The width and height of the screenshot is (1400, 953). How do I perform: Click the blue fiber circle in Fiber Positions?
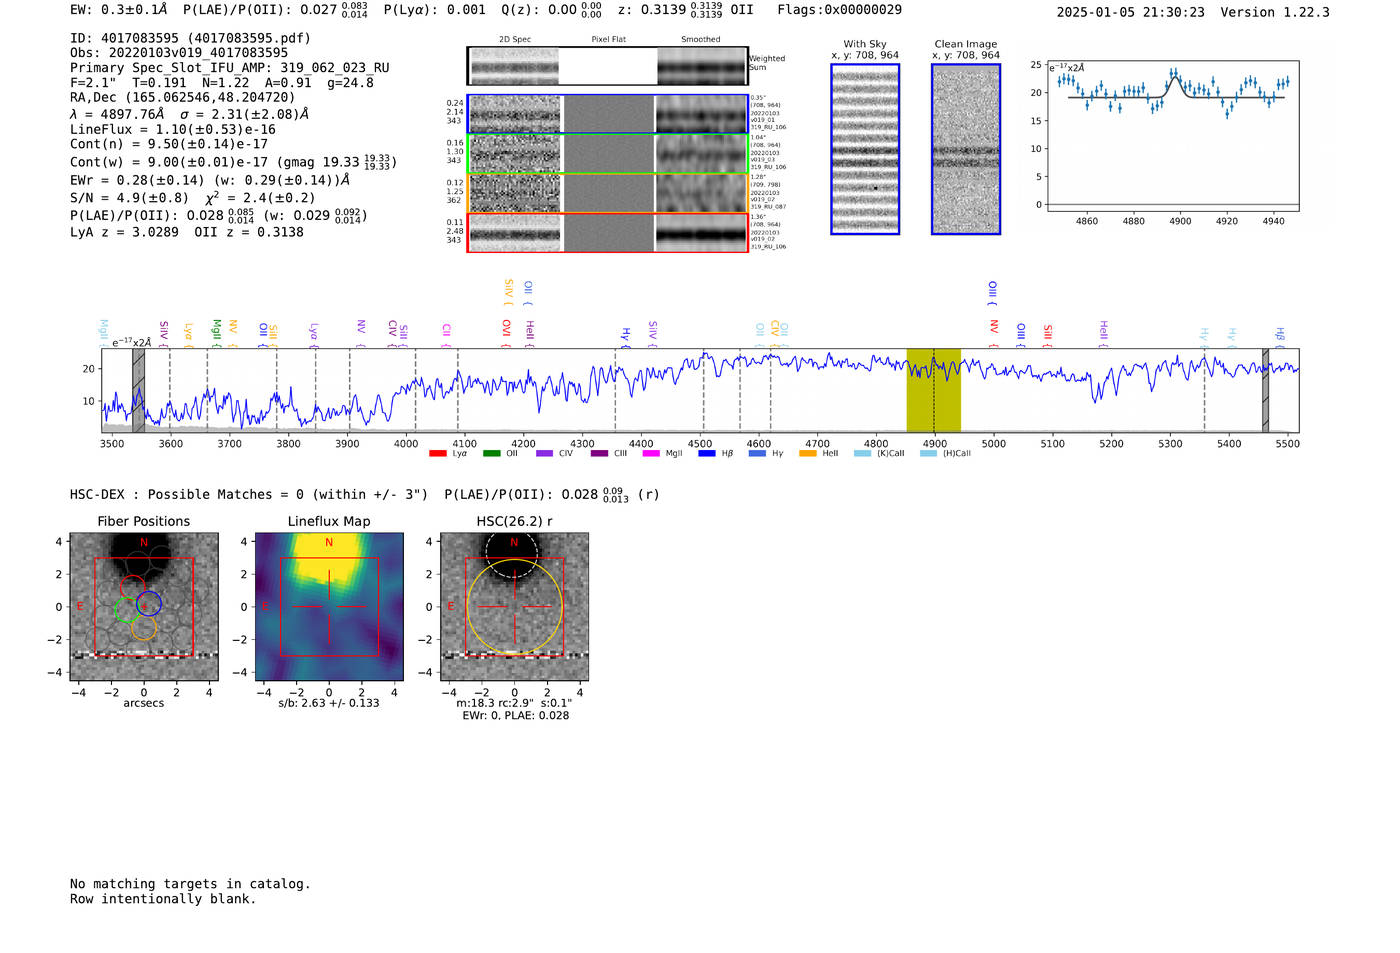click(149, 604)
